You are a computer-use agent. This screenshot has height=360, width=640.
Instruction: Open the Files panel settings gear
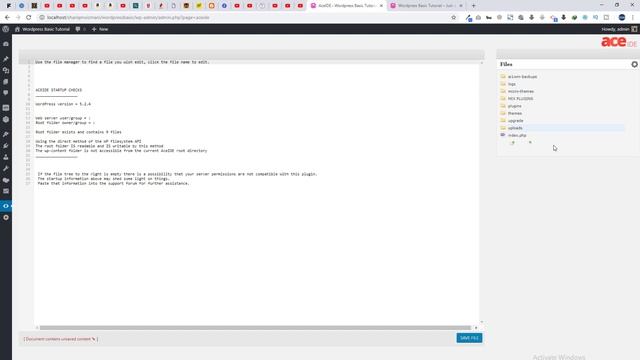pos(634,64)
